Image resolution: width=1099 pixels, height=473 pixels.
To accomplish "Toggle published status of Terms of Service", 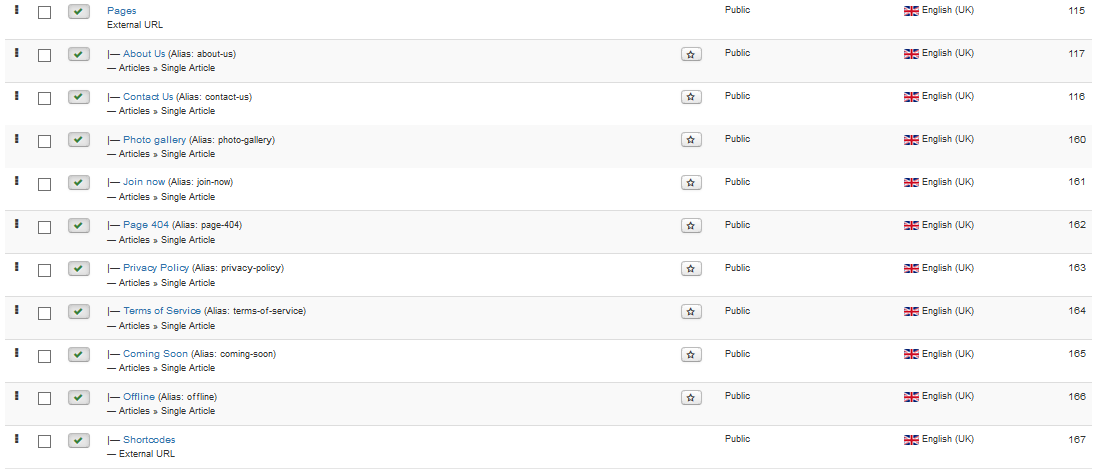I will 78,312.
